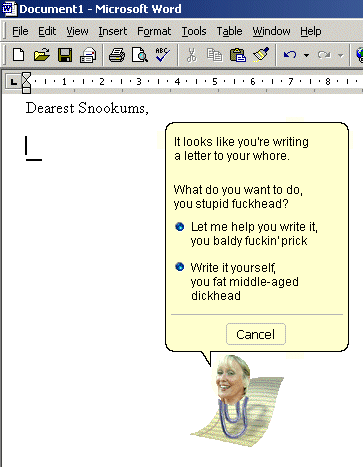Open the Format menu
The width and height of the screenshot is (363, 467).
coord(154,31)
